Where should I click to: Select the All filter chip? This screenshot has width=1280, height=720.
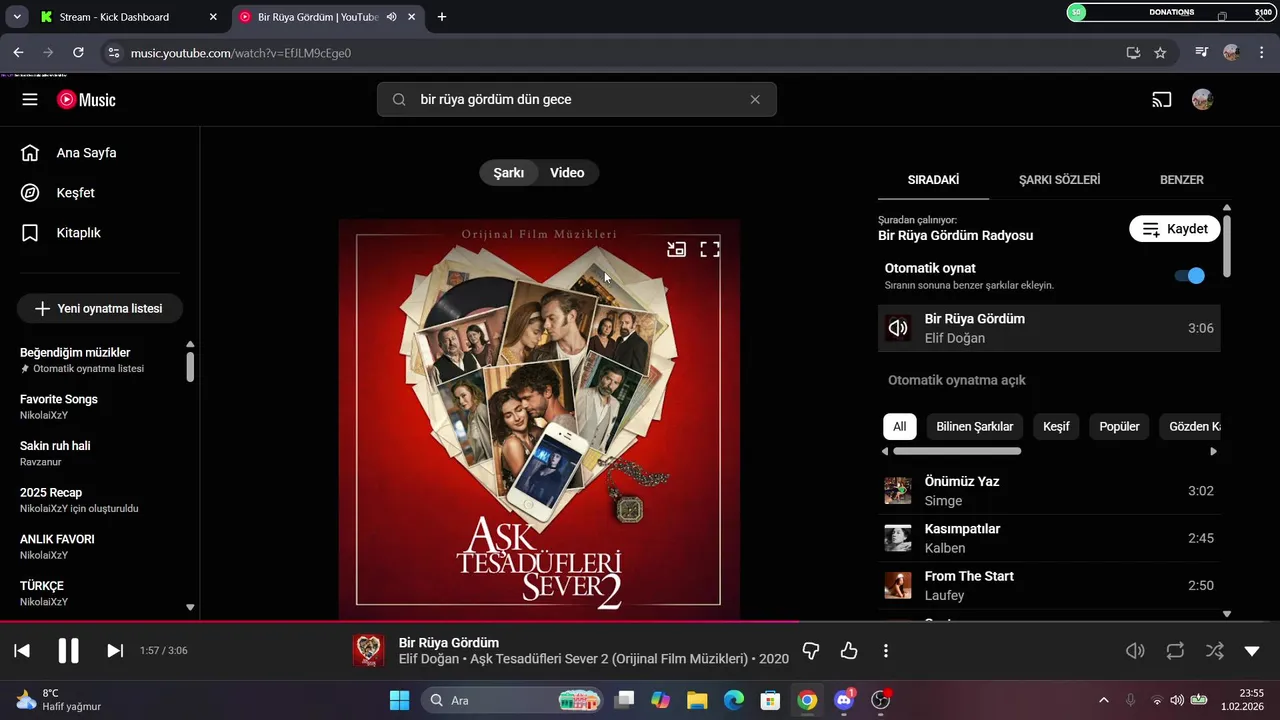coord(899,427)
